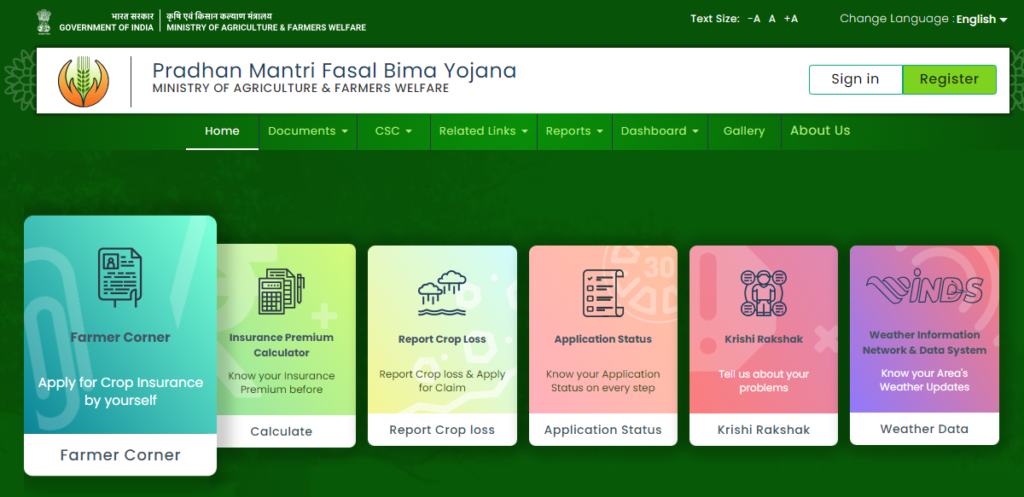Click the Farmer Corner card footer button

120,455
